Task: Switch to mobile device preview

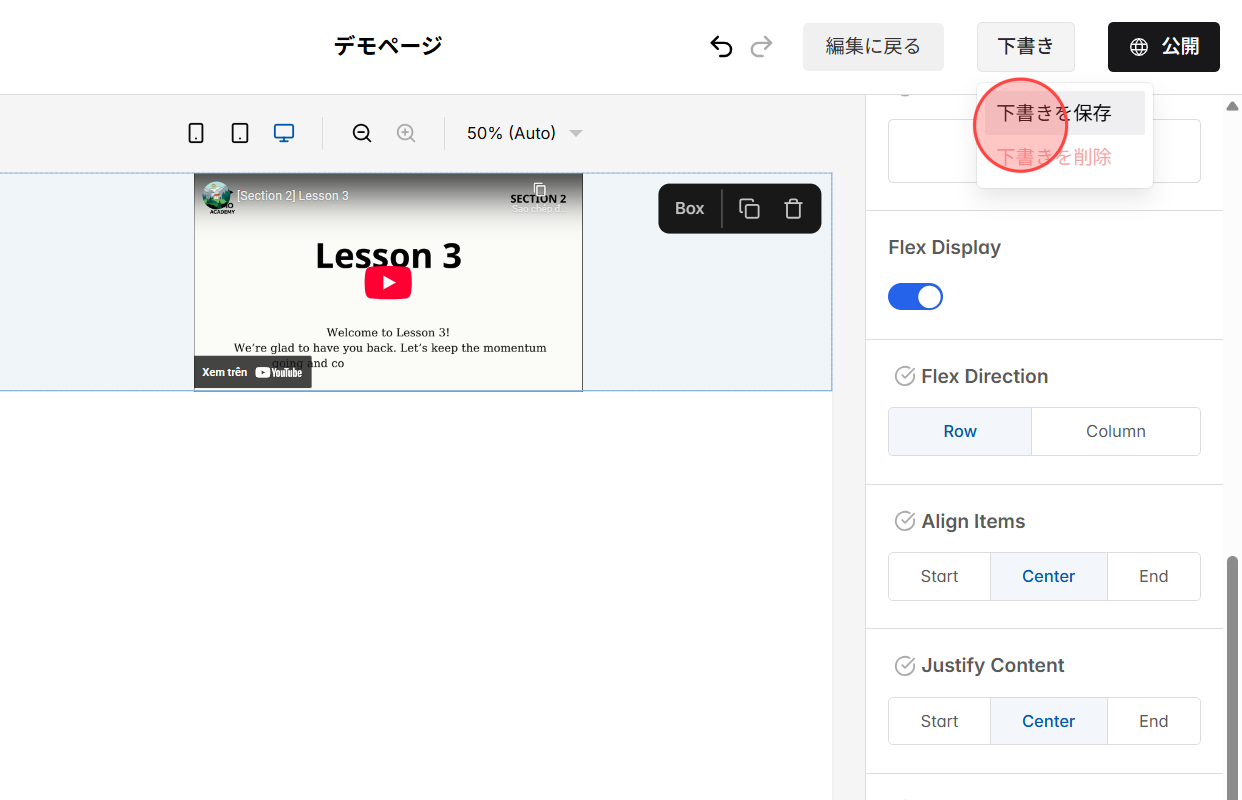Action: click(x=196, y=132)
